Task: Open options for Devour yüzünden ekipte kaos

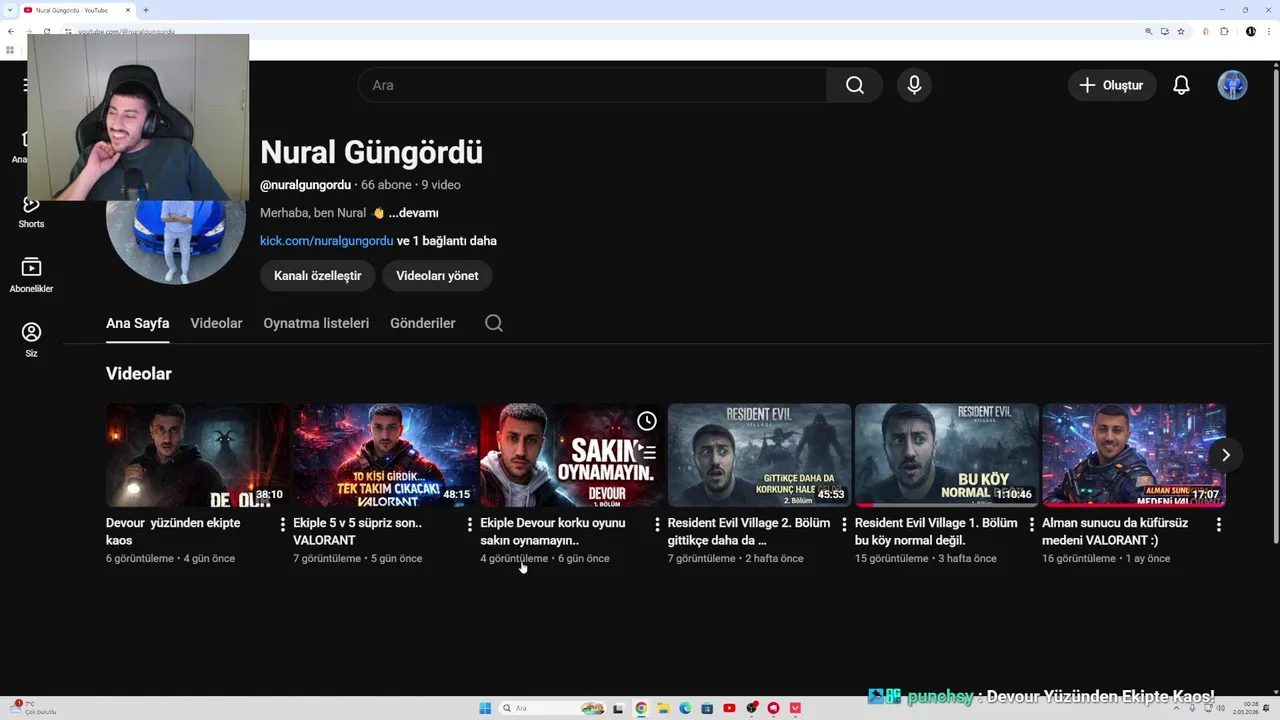Action: (x=283, y=524)
